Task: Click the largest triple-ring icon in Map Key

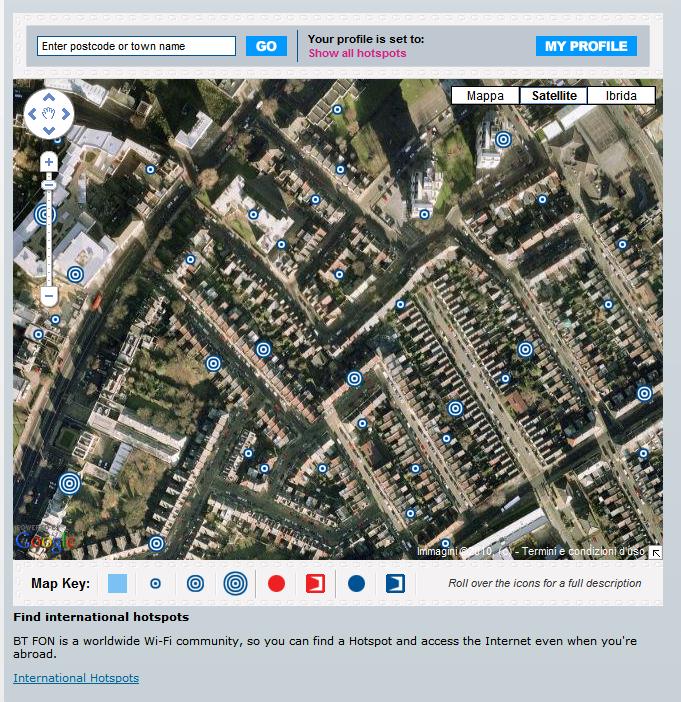Action: 236,583
